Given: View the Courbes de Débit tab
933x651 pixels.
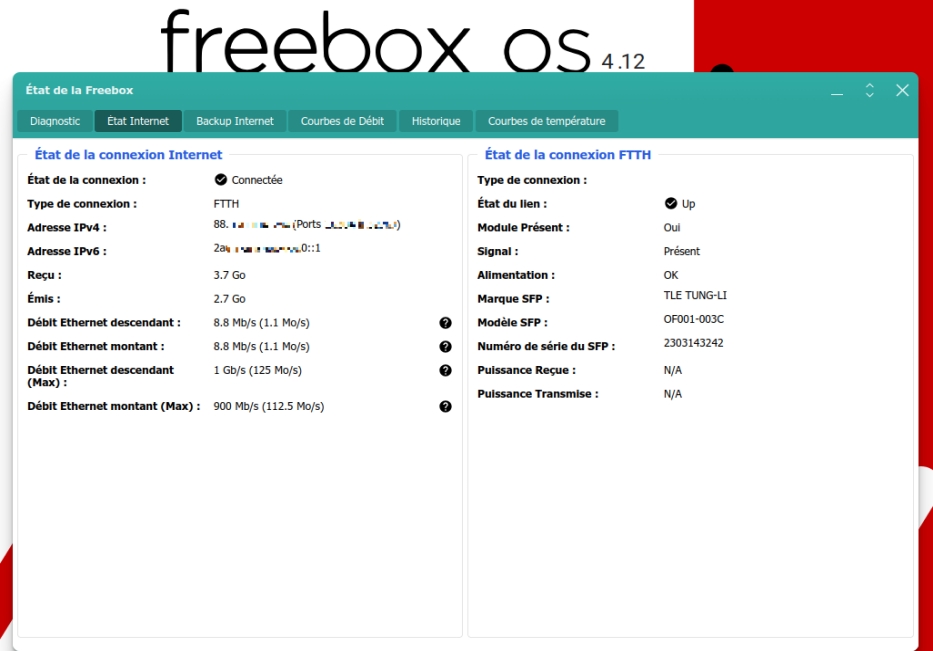Looking at the screenshot, I should pyautogui.click(x=342, y=121).
